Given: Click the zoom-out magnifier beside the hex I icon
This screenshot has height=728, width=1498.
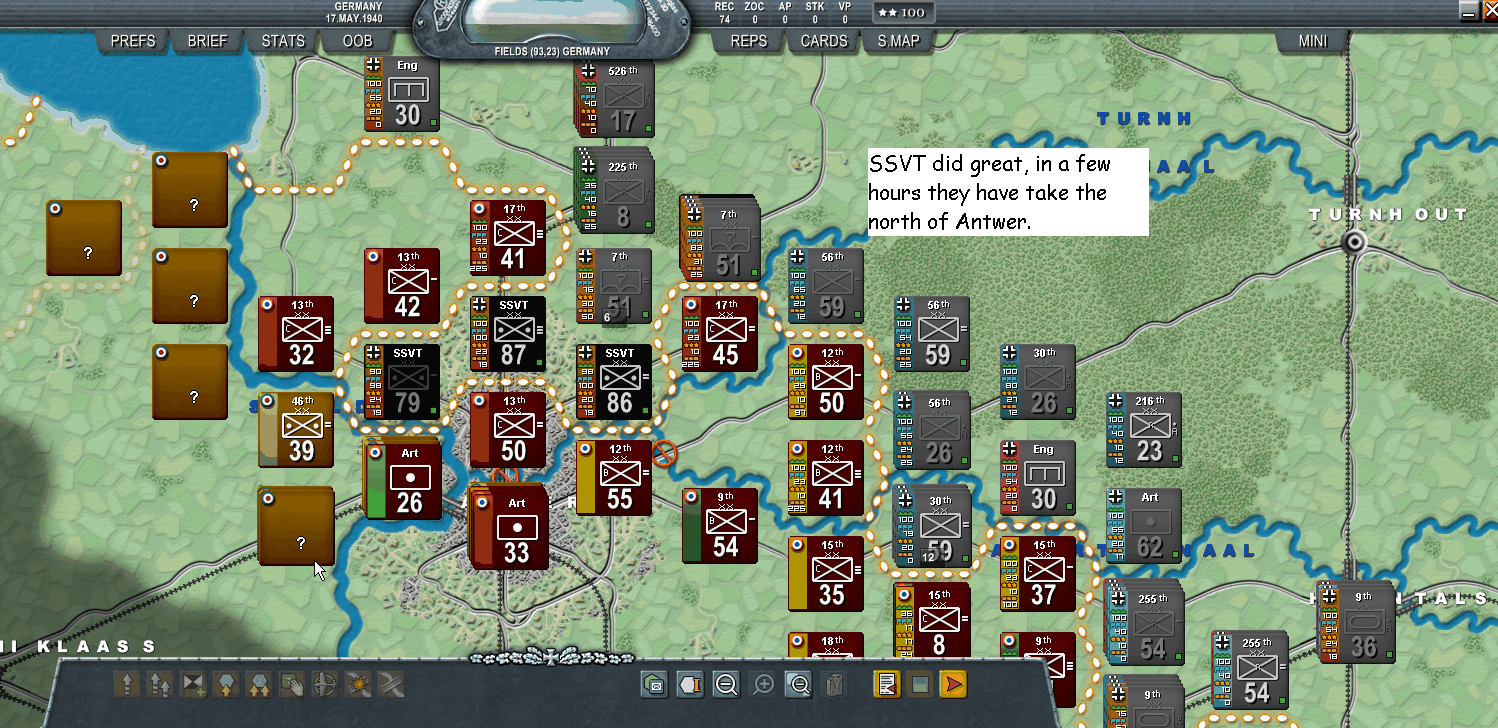Looking at the screenshot, I should coord(726,685).
